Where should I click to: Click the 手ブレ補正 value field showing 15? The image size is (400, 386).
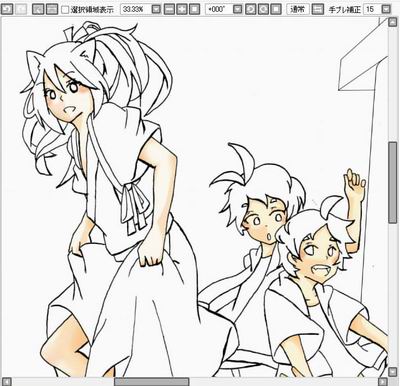(x=372, y=9)
